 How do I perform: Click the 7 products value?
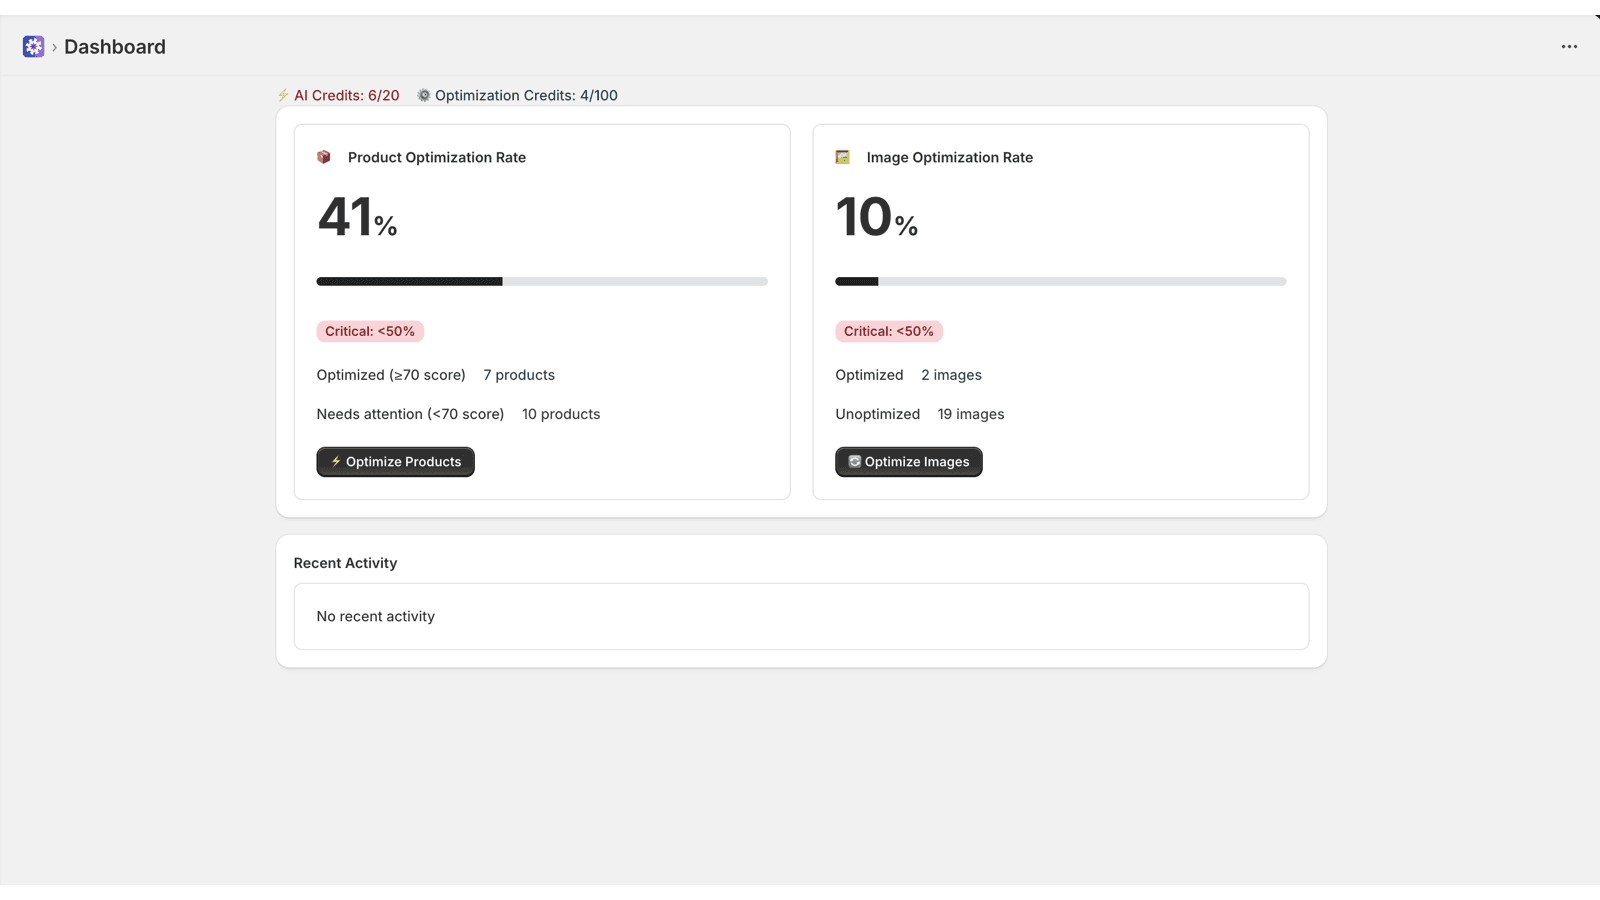point(519,375)
